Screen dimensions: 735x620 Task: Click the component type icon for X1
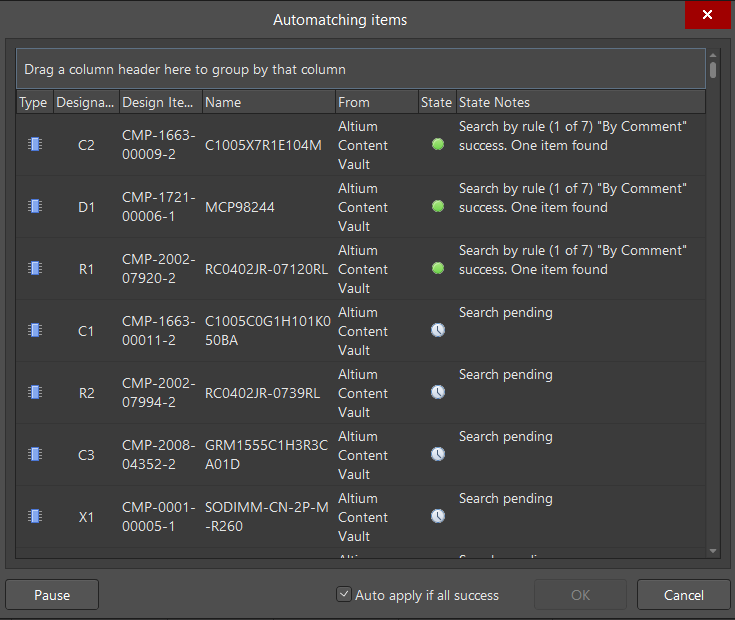tap(35, 516)
